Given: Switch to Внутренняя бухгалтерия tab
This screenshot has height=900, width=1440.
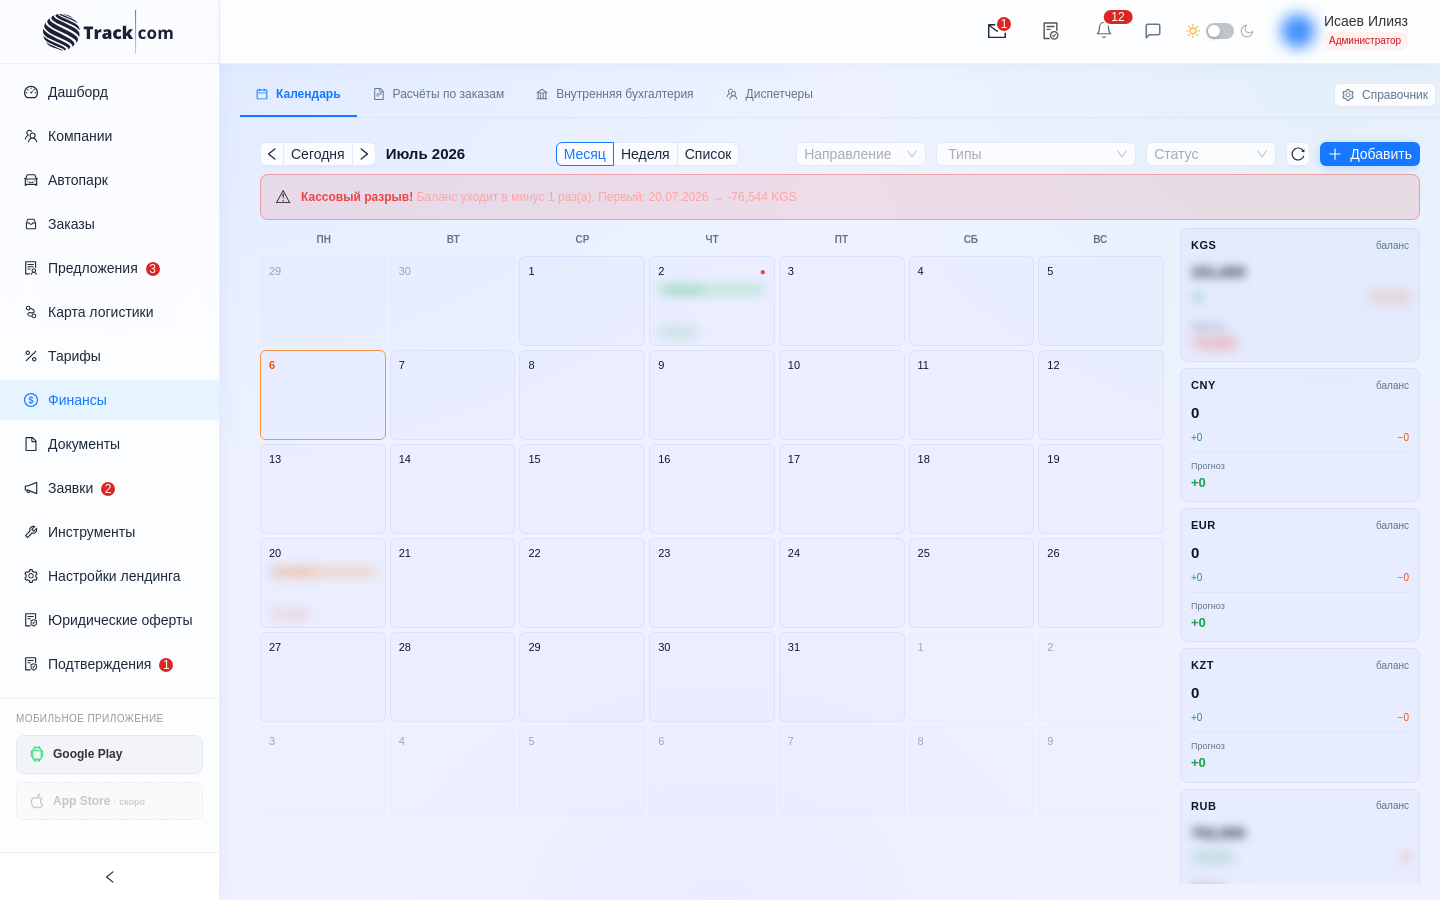Looking at the screenshot, I should tap(614, 94).
